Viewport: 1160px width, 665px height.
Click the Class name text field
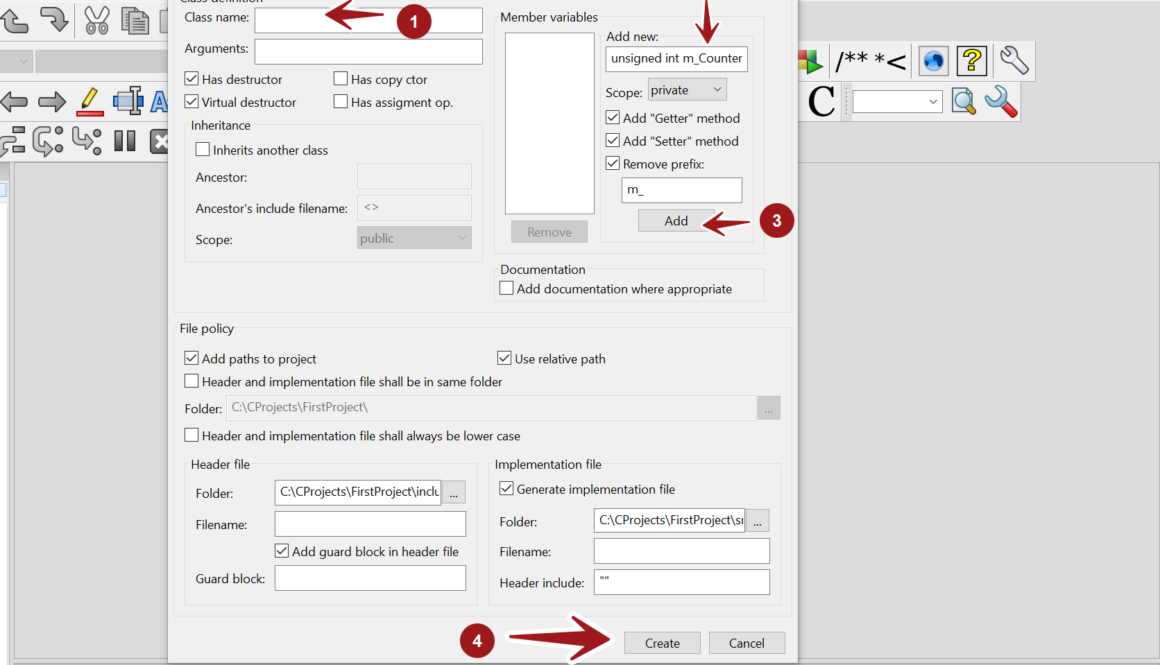point(368,20)
